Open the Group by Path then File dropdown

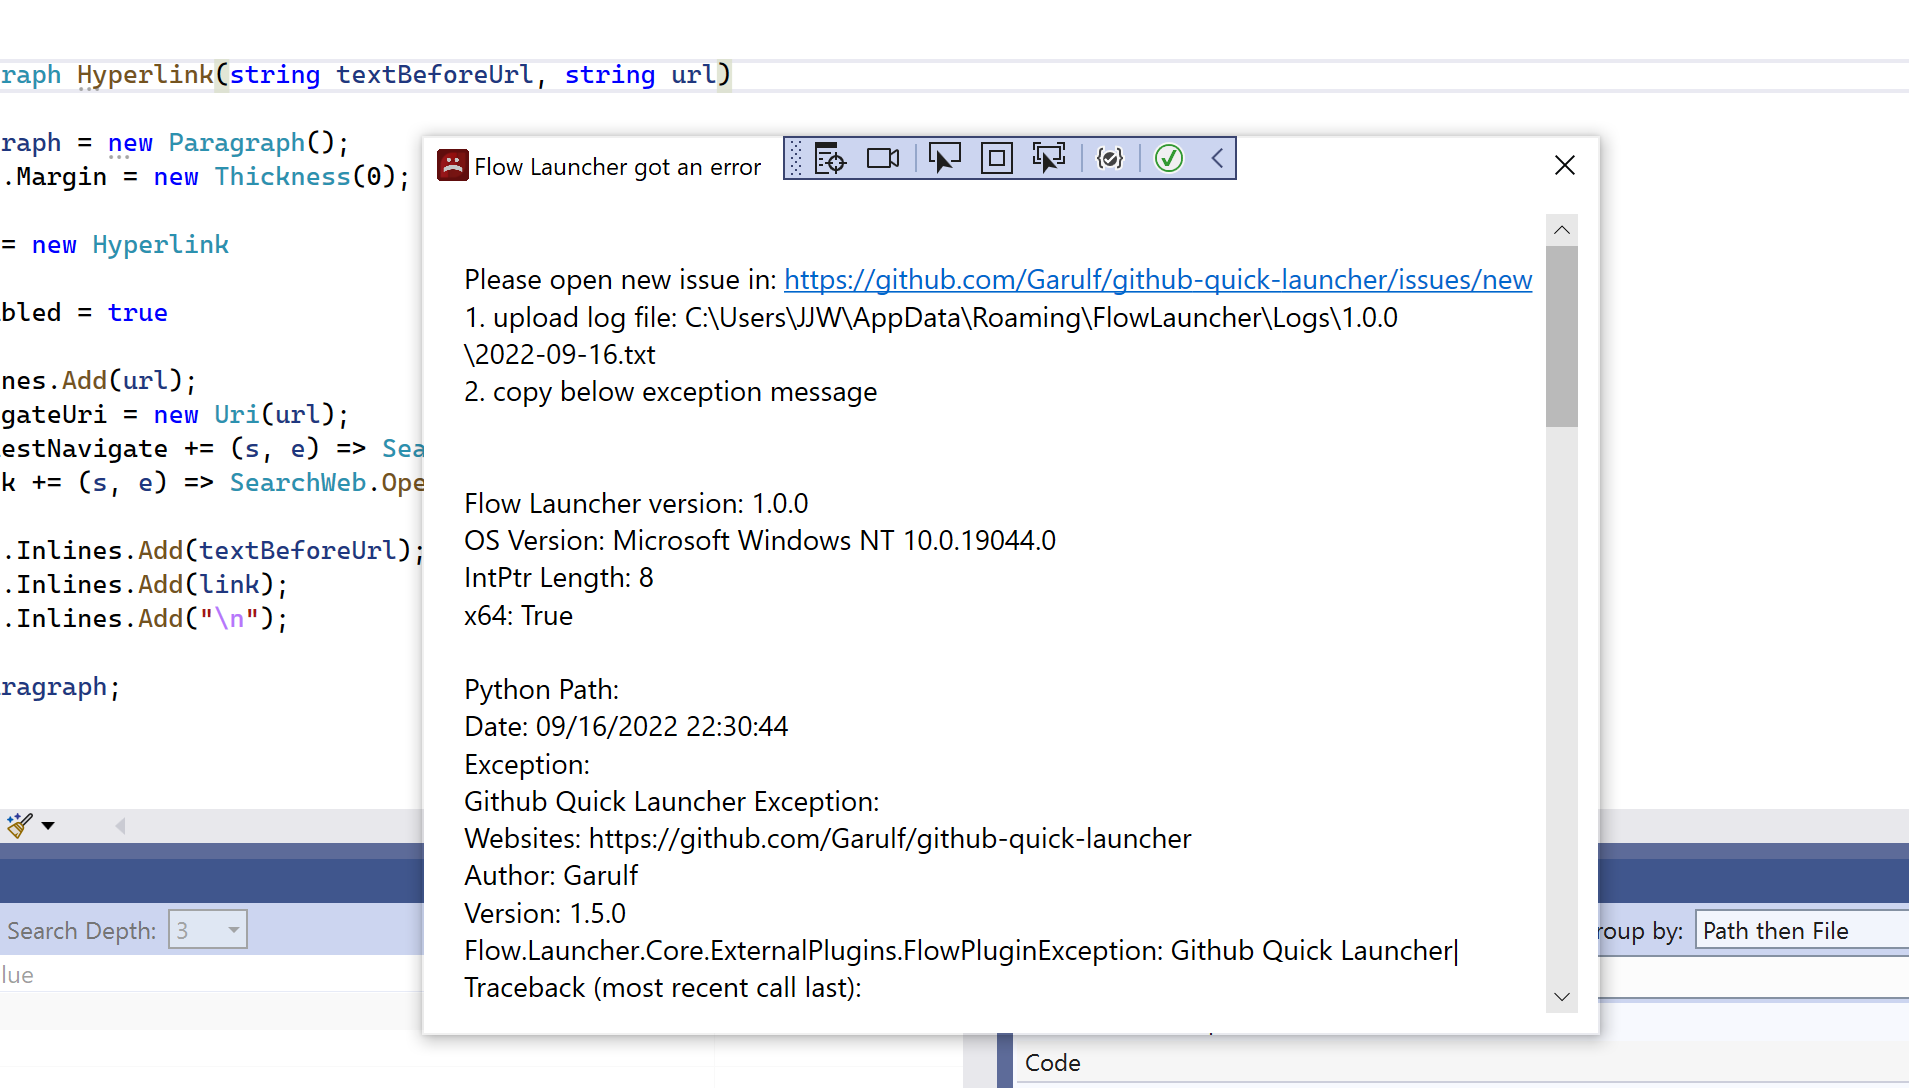tap(1802, 930)
